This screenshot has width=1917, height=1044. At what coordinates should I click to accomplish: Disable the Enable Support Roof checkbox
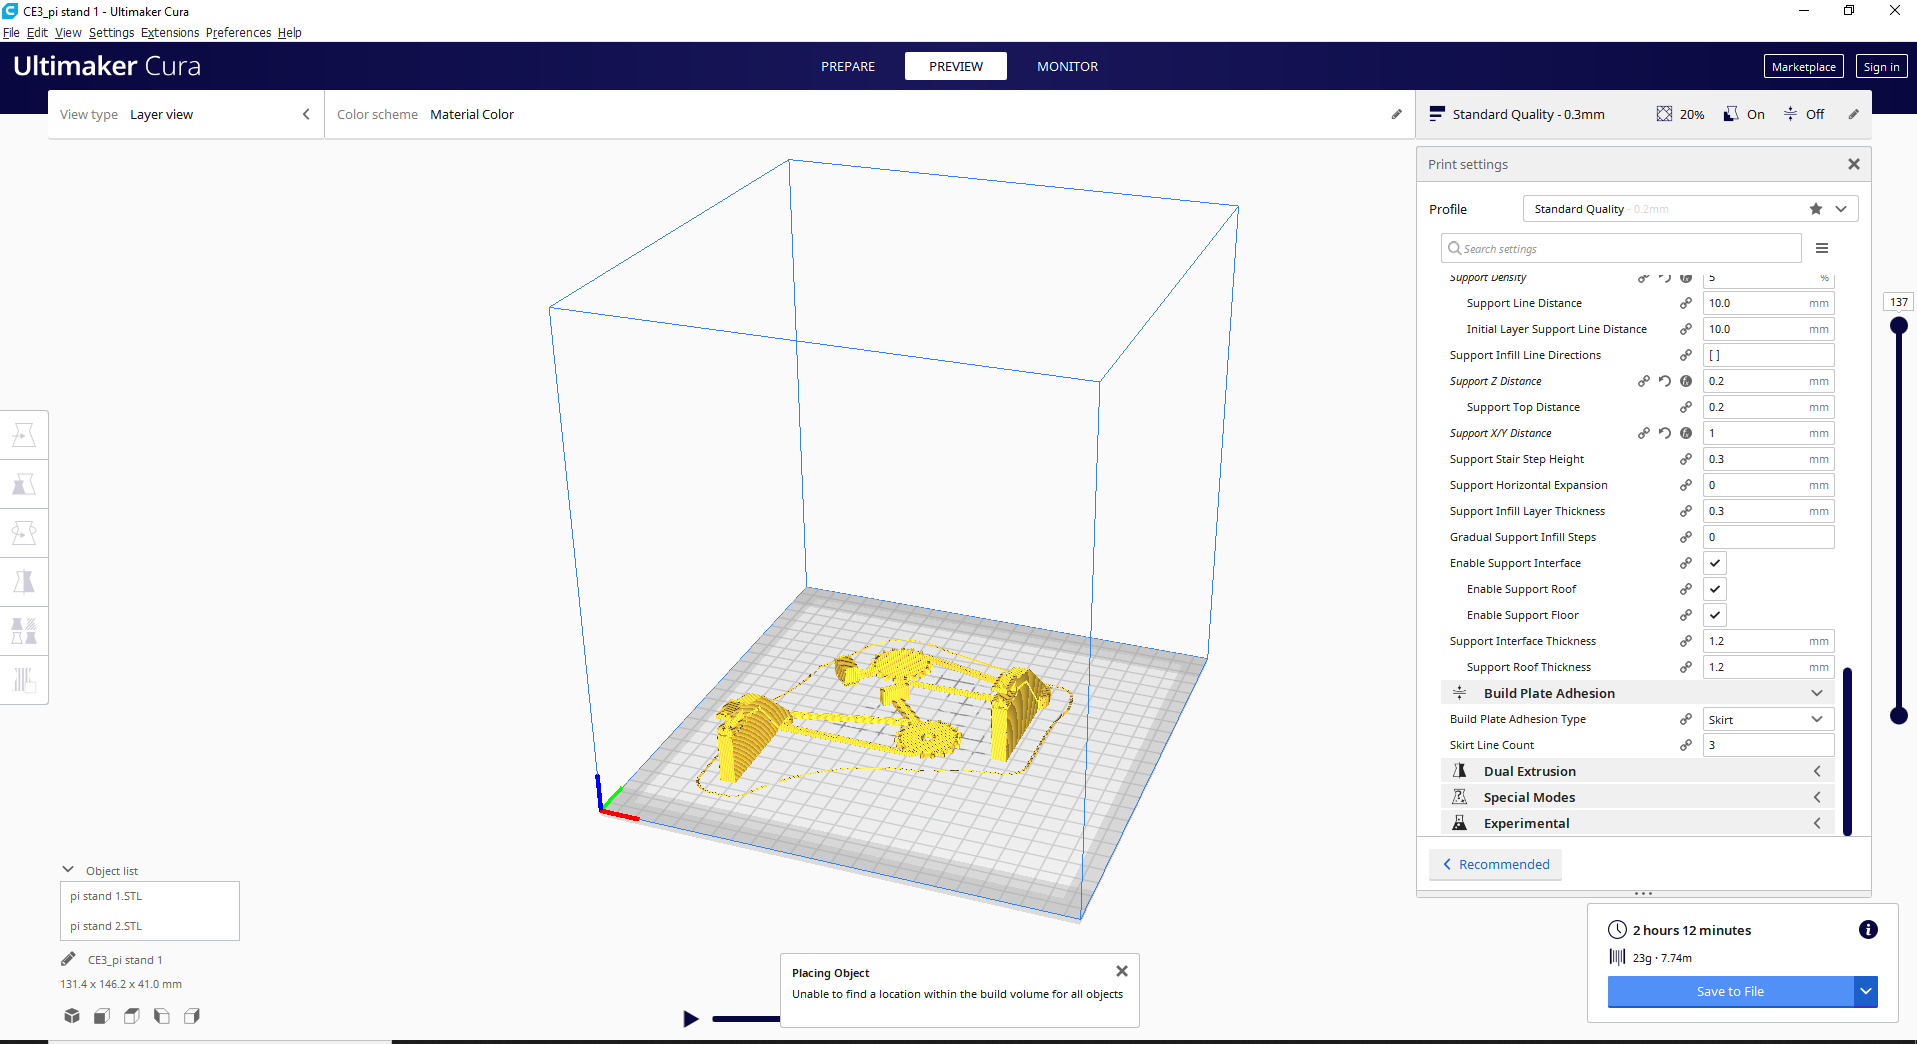1714,589
